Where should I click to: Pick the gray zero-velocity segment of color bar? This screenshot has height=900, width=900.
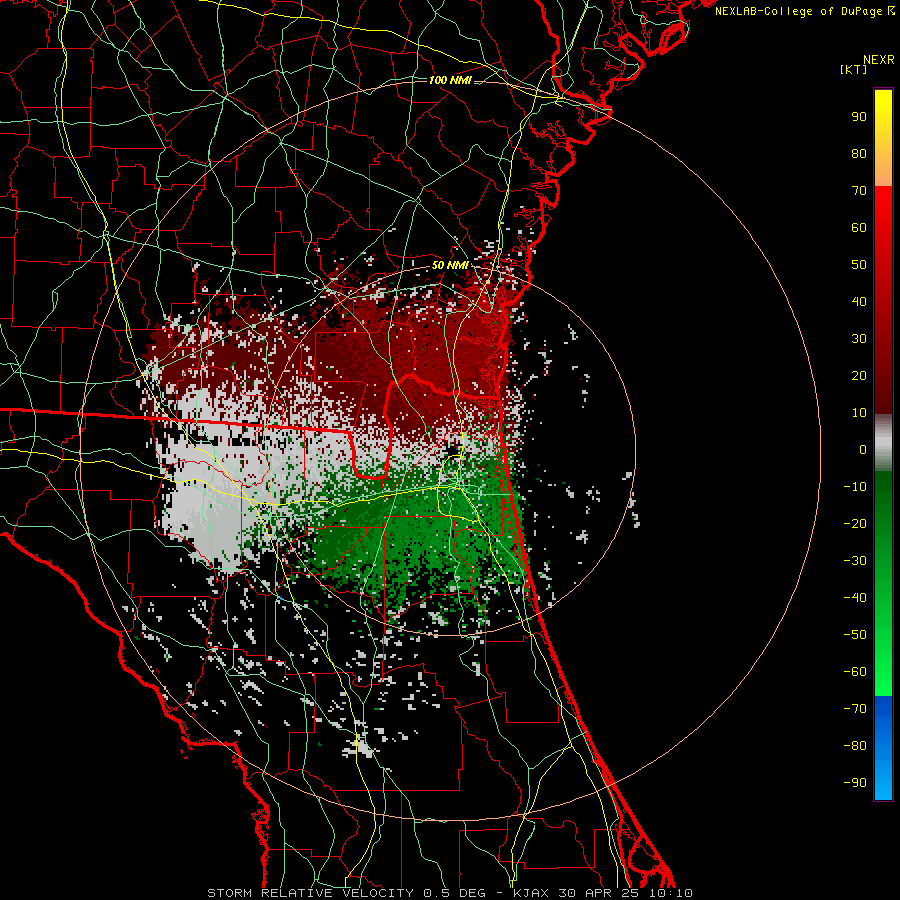pos(883,443)
